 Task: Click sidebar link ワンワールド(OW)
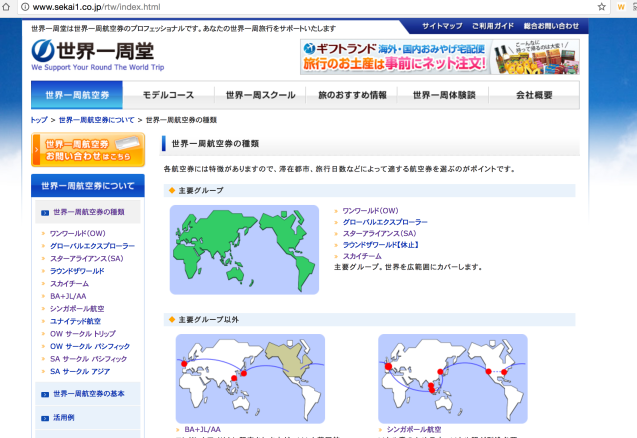[x=78, y=233]
